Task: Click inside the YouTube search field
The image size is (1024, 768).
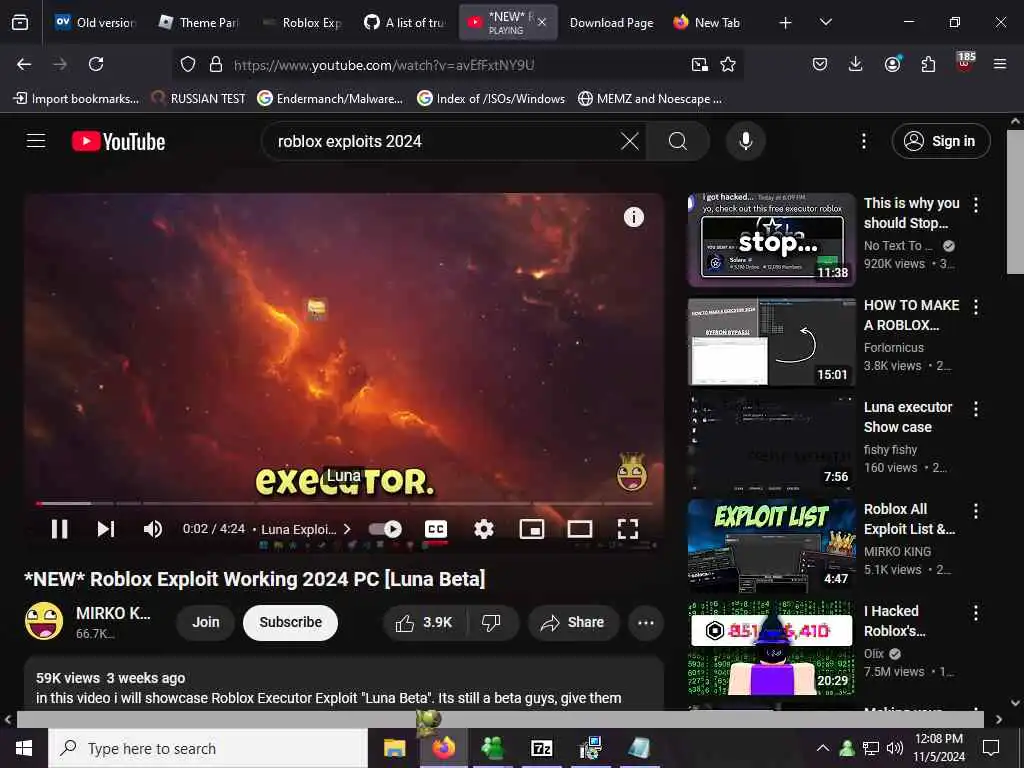Action: pos(444,141)
